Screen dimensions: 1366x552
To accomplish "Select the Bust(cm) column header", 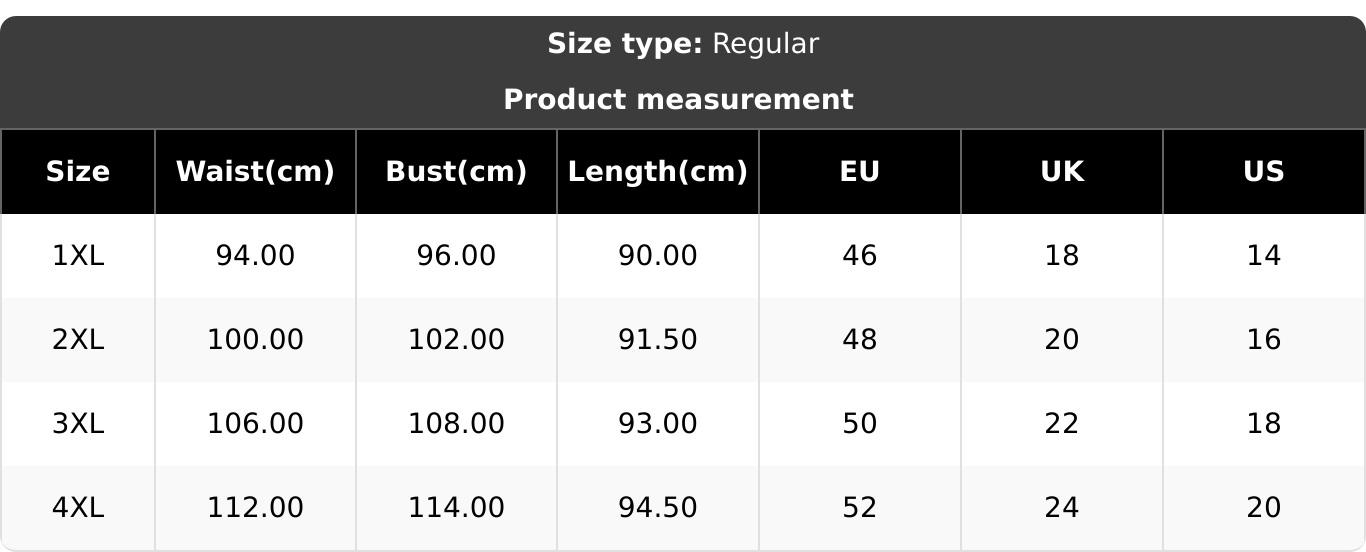I will (456, 172).
